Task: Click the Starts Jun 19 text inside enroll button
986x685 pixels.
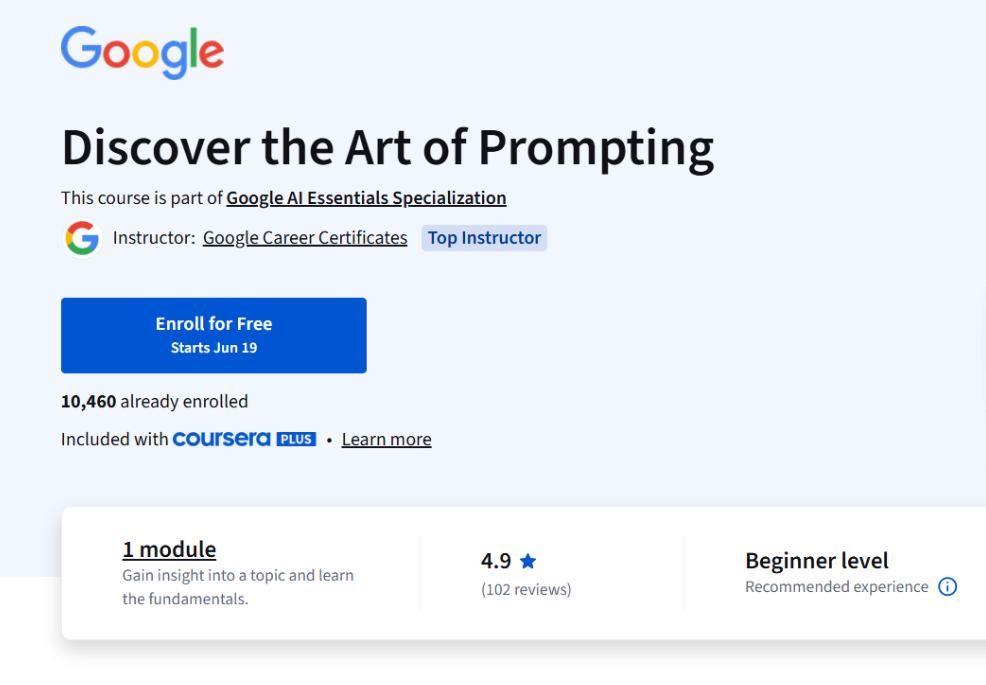Action: pyautogui.click(x=213, y=346)
